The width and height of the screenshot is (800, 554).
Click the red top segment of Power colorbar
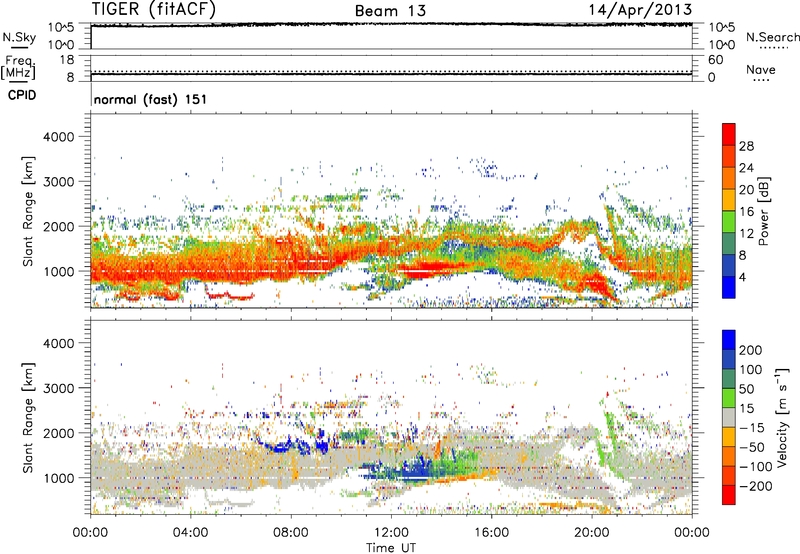[729, 134]
